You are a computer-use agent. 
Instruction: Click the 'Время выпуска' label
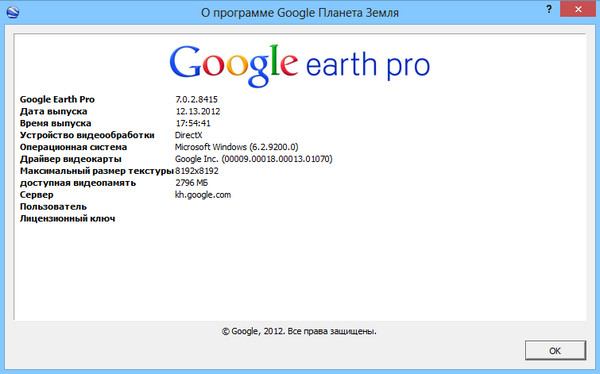coord(55,123)
